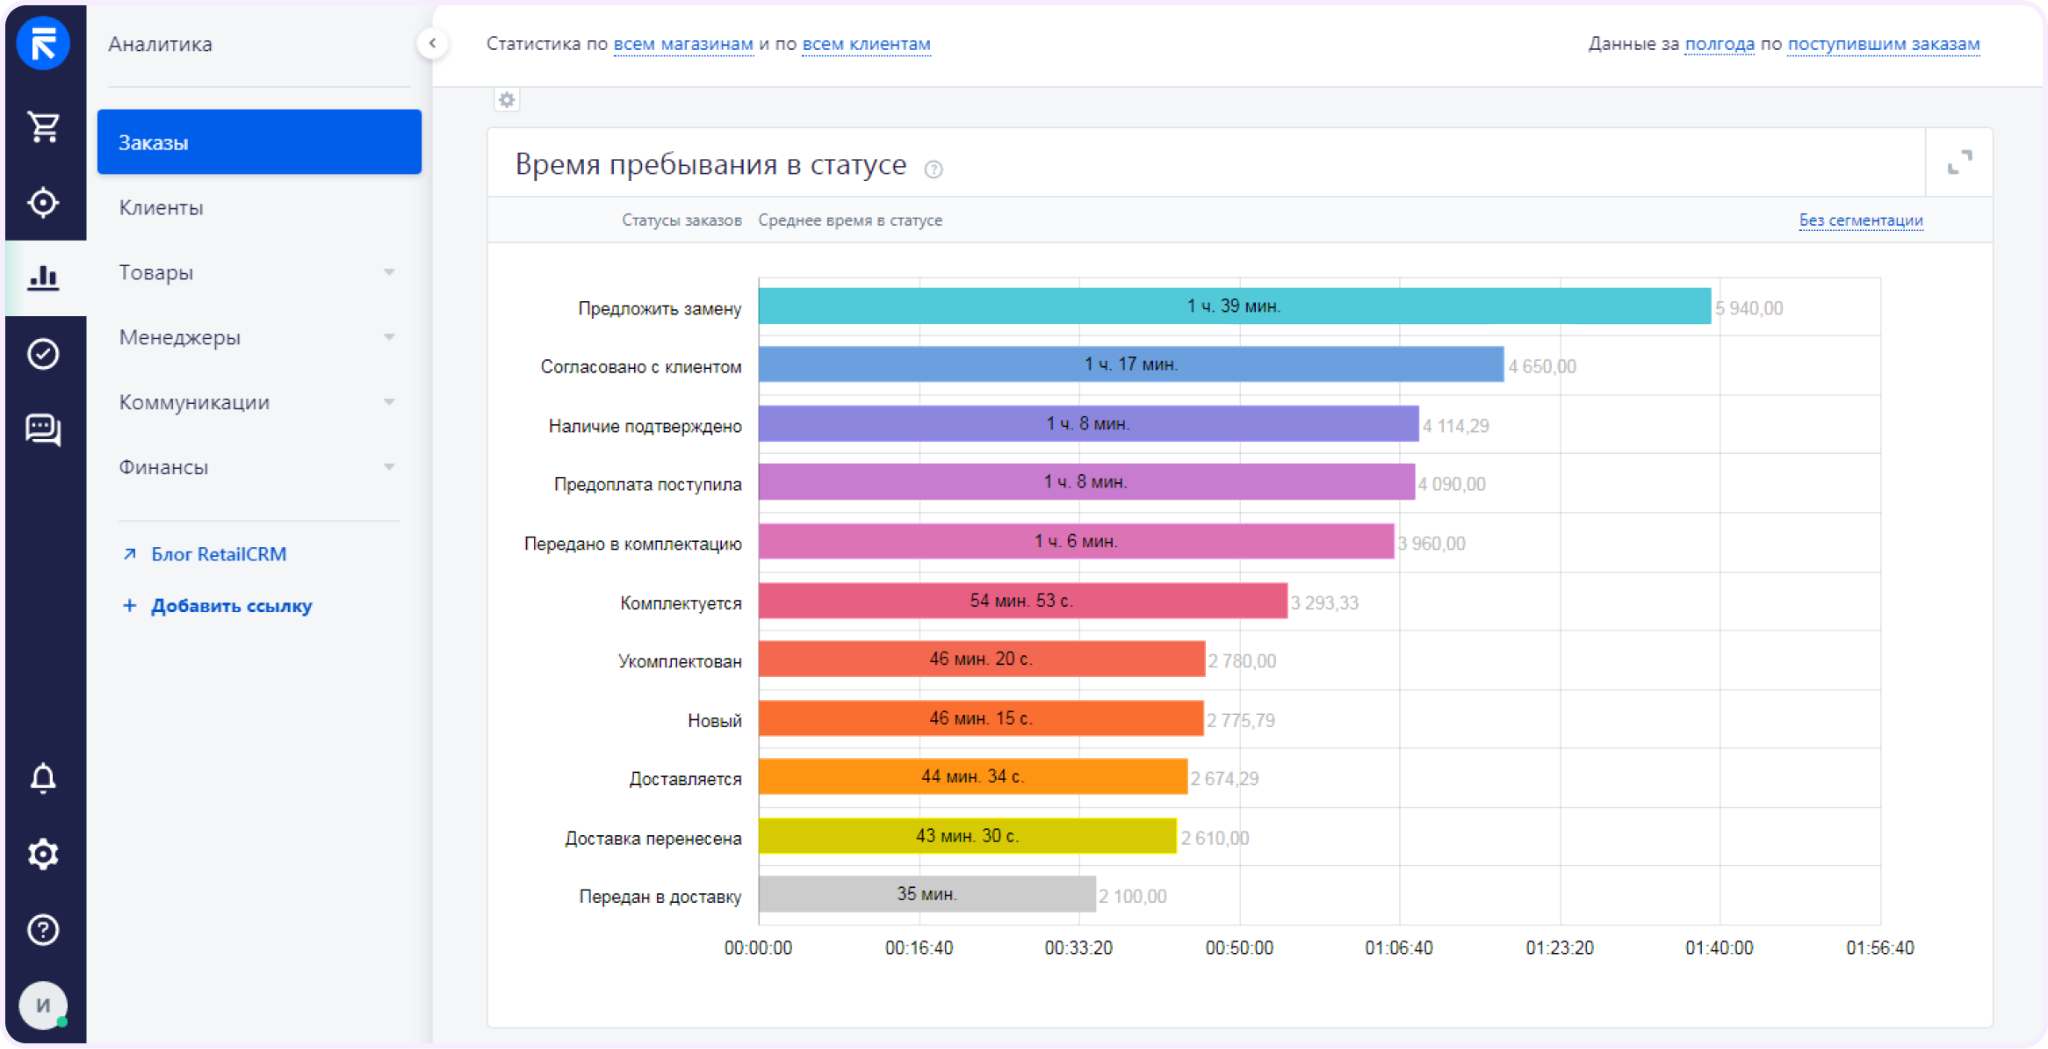This screenshot has height=1049, width=2048.
Task: Expand the Товары submenu arrow
Action: tap(389, 272)
